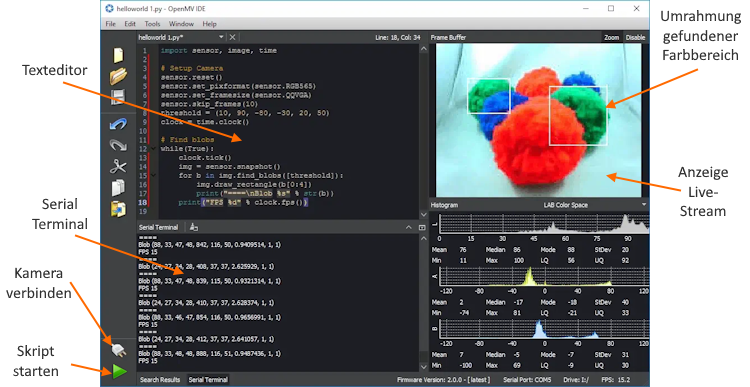Open a file with the folder icon
750x387 pixels.
click(x=118, y=76)
